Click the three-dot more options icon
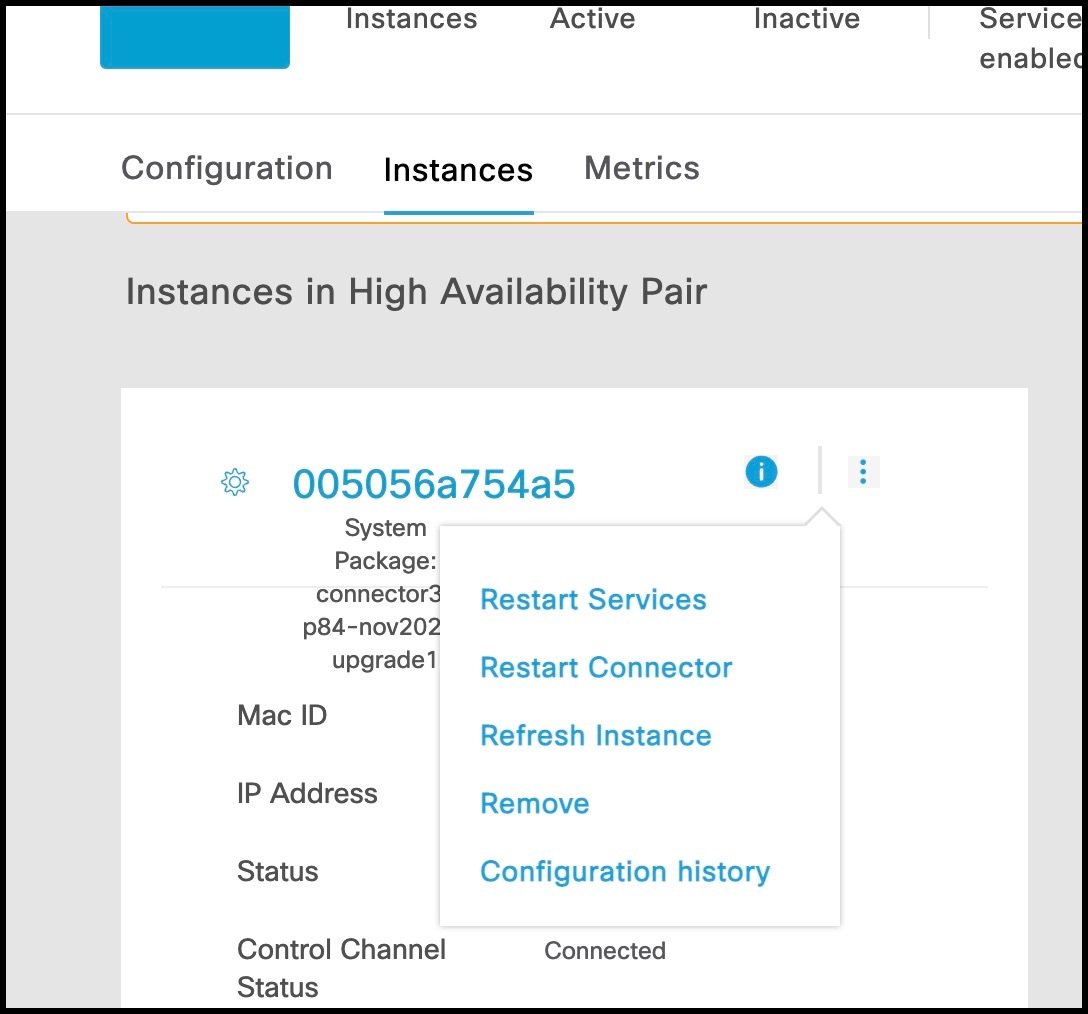This screenshot has width=1088, height=1014. click(x=863, y=471)
